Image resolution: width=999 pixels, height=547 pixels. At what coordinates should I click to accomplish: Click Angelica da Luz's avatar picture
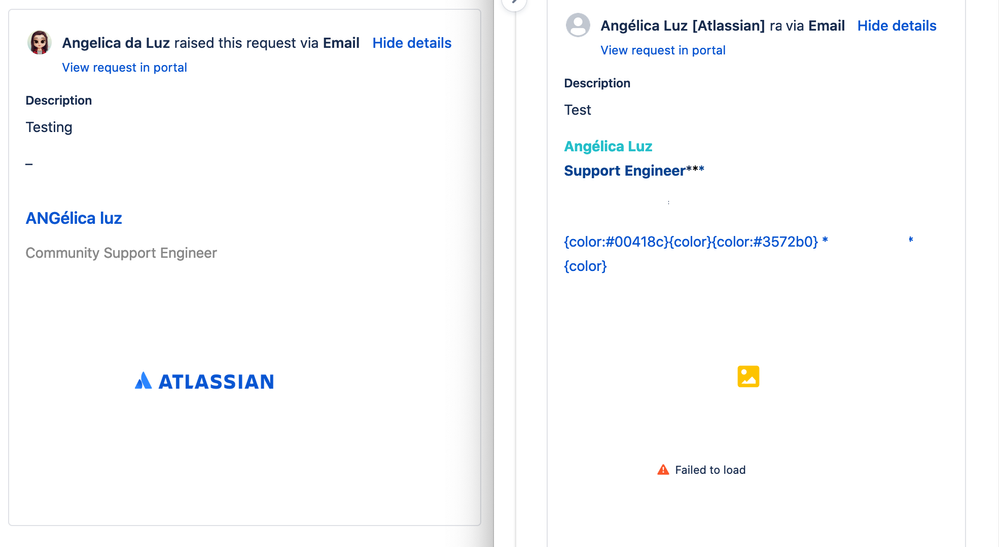point(39,43)
